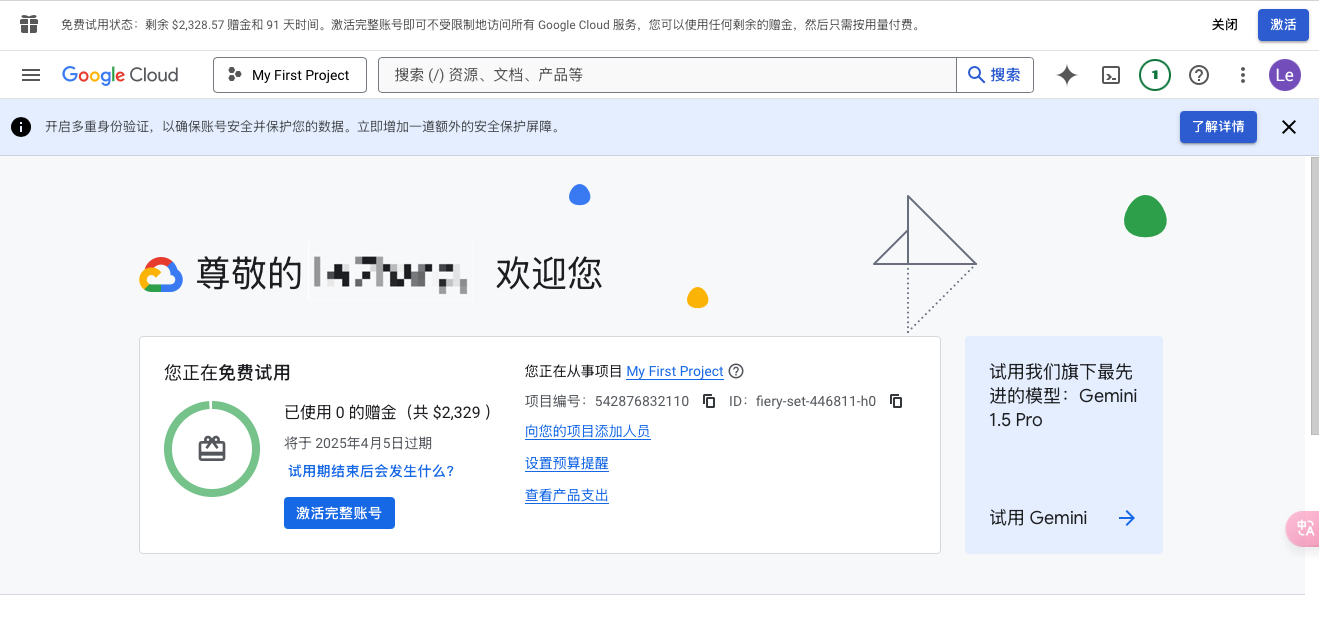Image resolution: width=1319 pixels, height=630 pixels.
Task: Open the 试用期结束后会发生什么 link
Action: (371, 471)
